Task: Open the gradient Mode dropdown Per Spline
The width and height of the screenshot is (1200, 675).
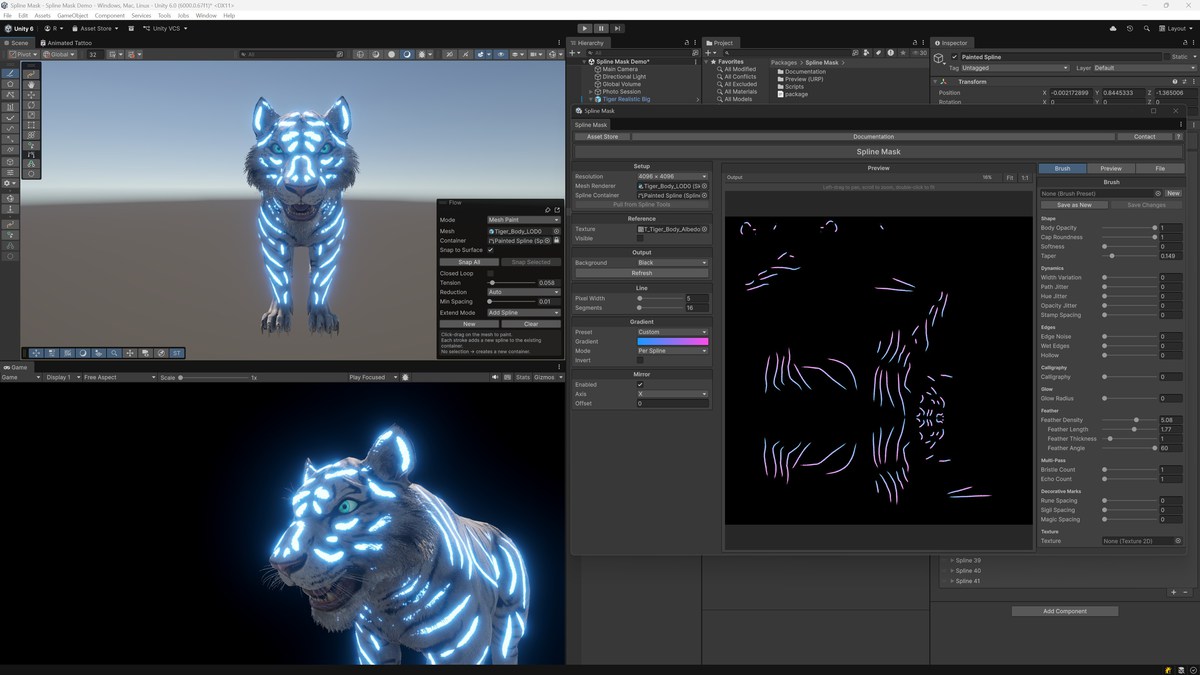Action: tap(672, 351)
